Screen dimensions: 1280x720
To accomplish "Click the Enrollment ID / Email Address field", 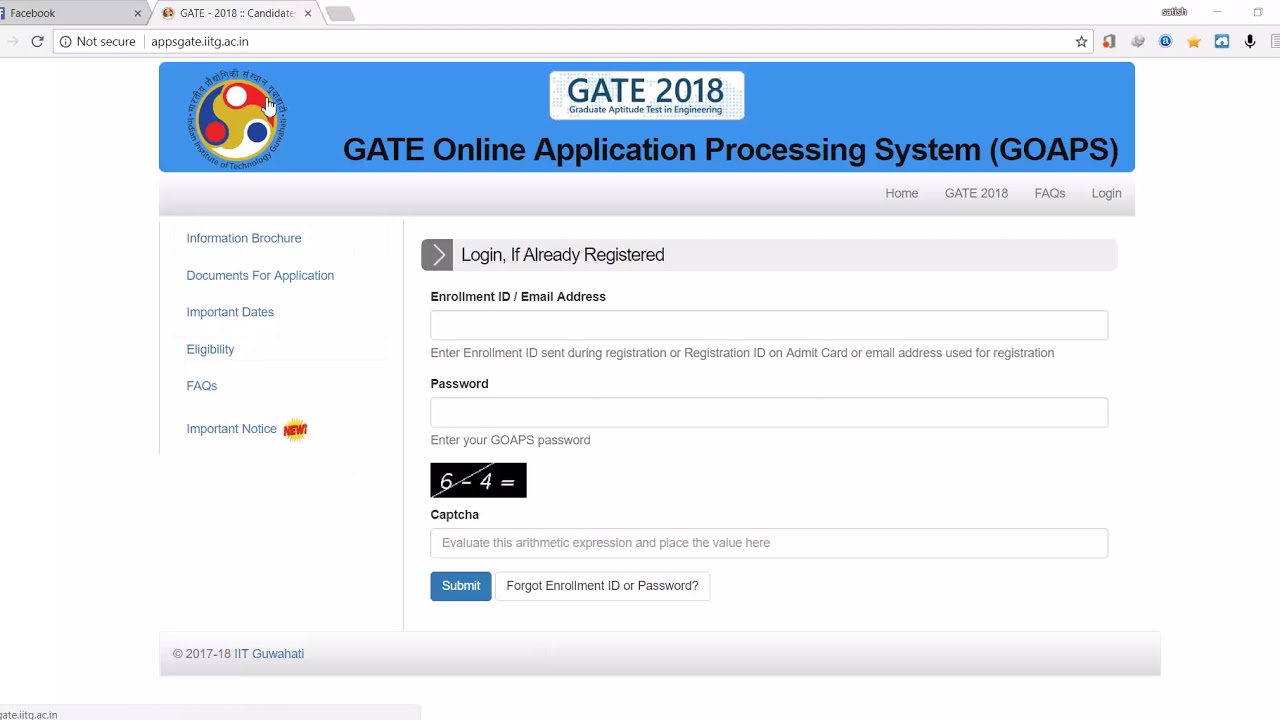I will click(x=769, y=325).
